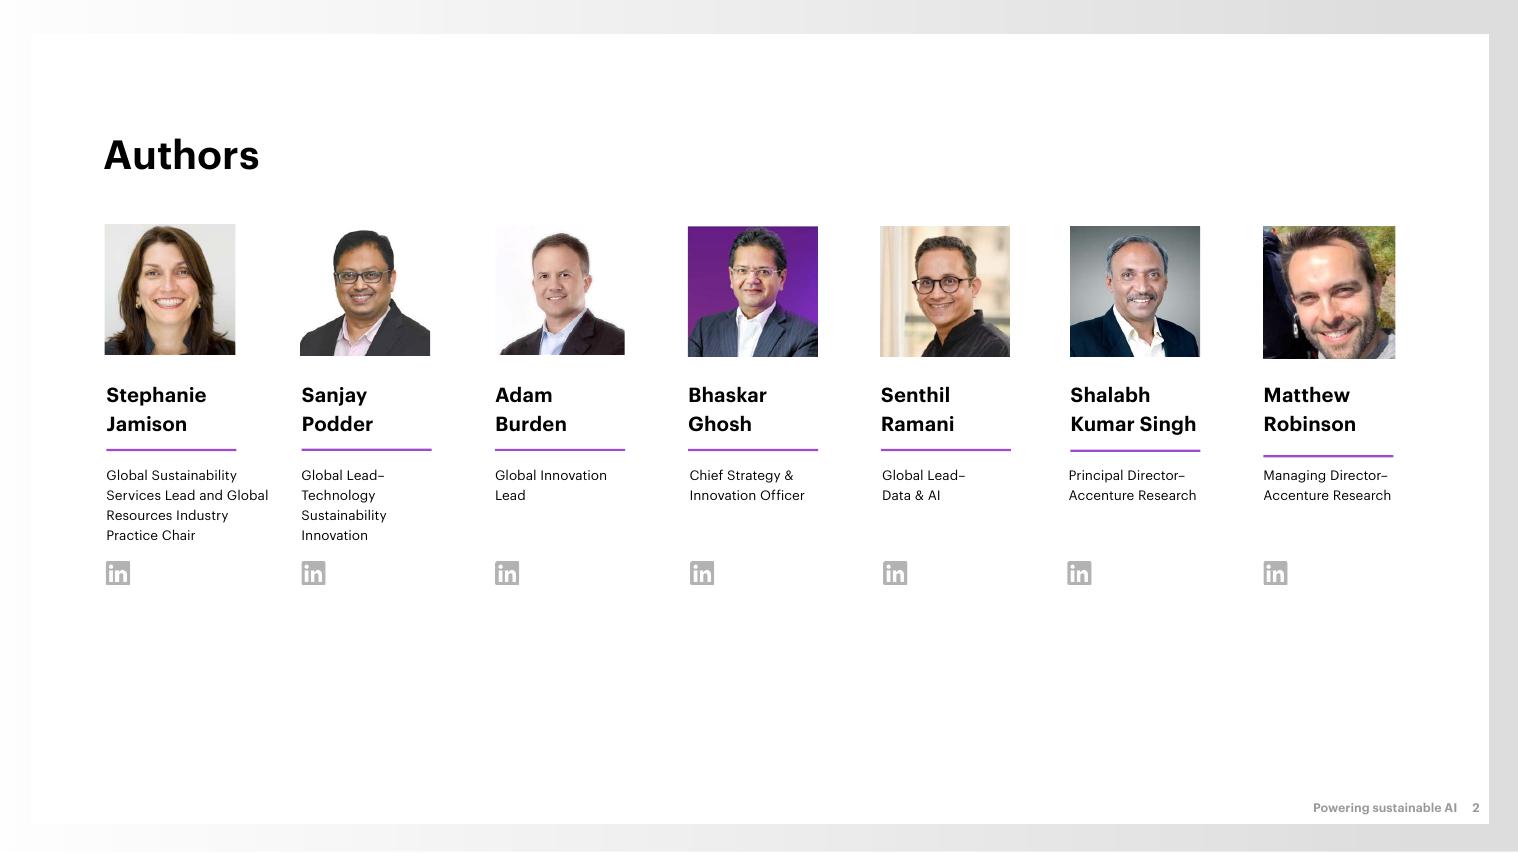Viewport: 1518px width, 854px height.
Task: Click the Stephanie Jamison name text
Action: point(156,410)
